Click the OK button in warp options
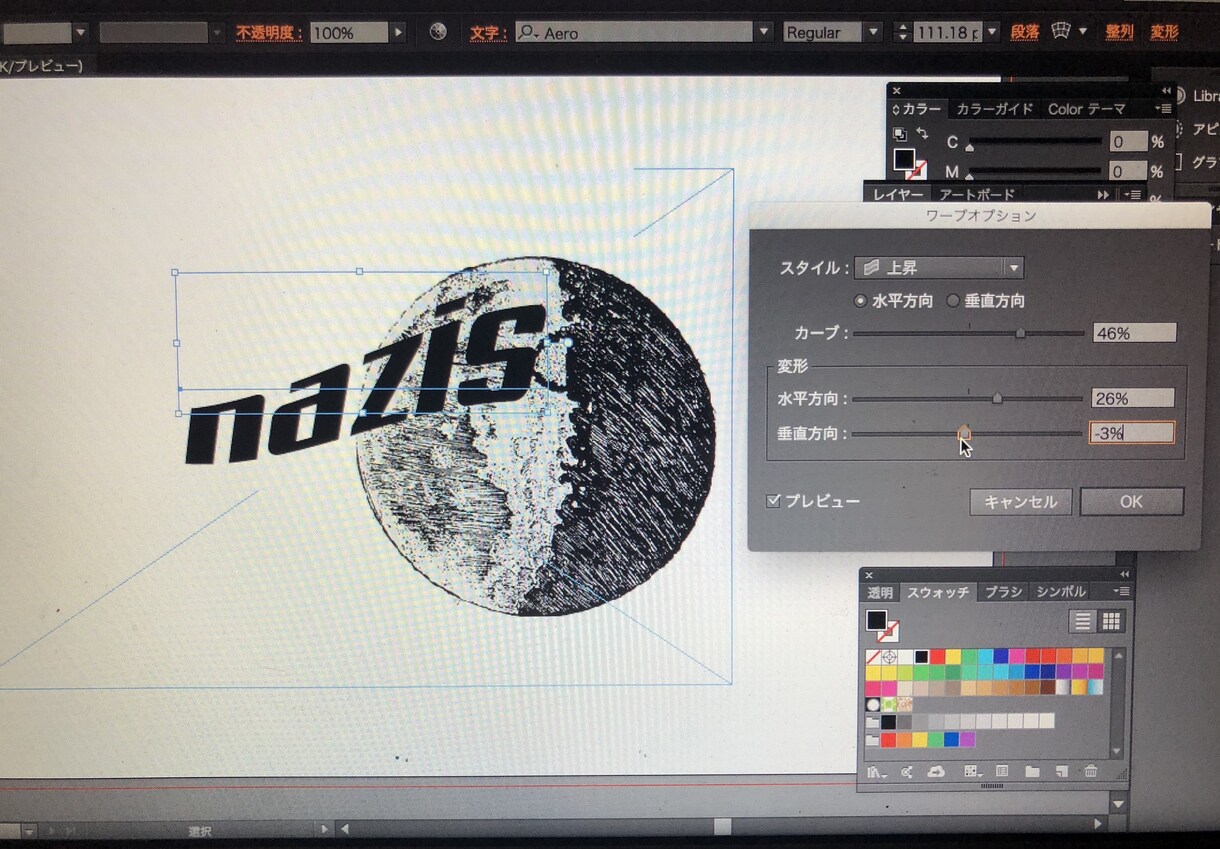Image resolution: width=1220 pixels, height=849 pixels. coord(1131,502)
